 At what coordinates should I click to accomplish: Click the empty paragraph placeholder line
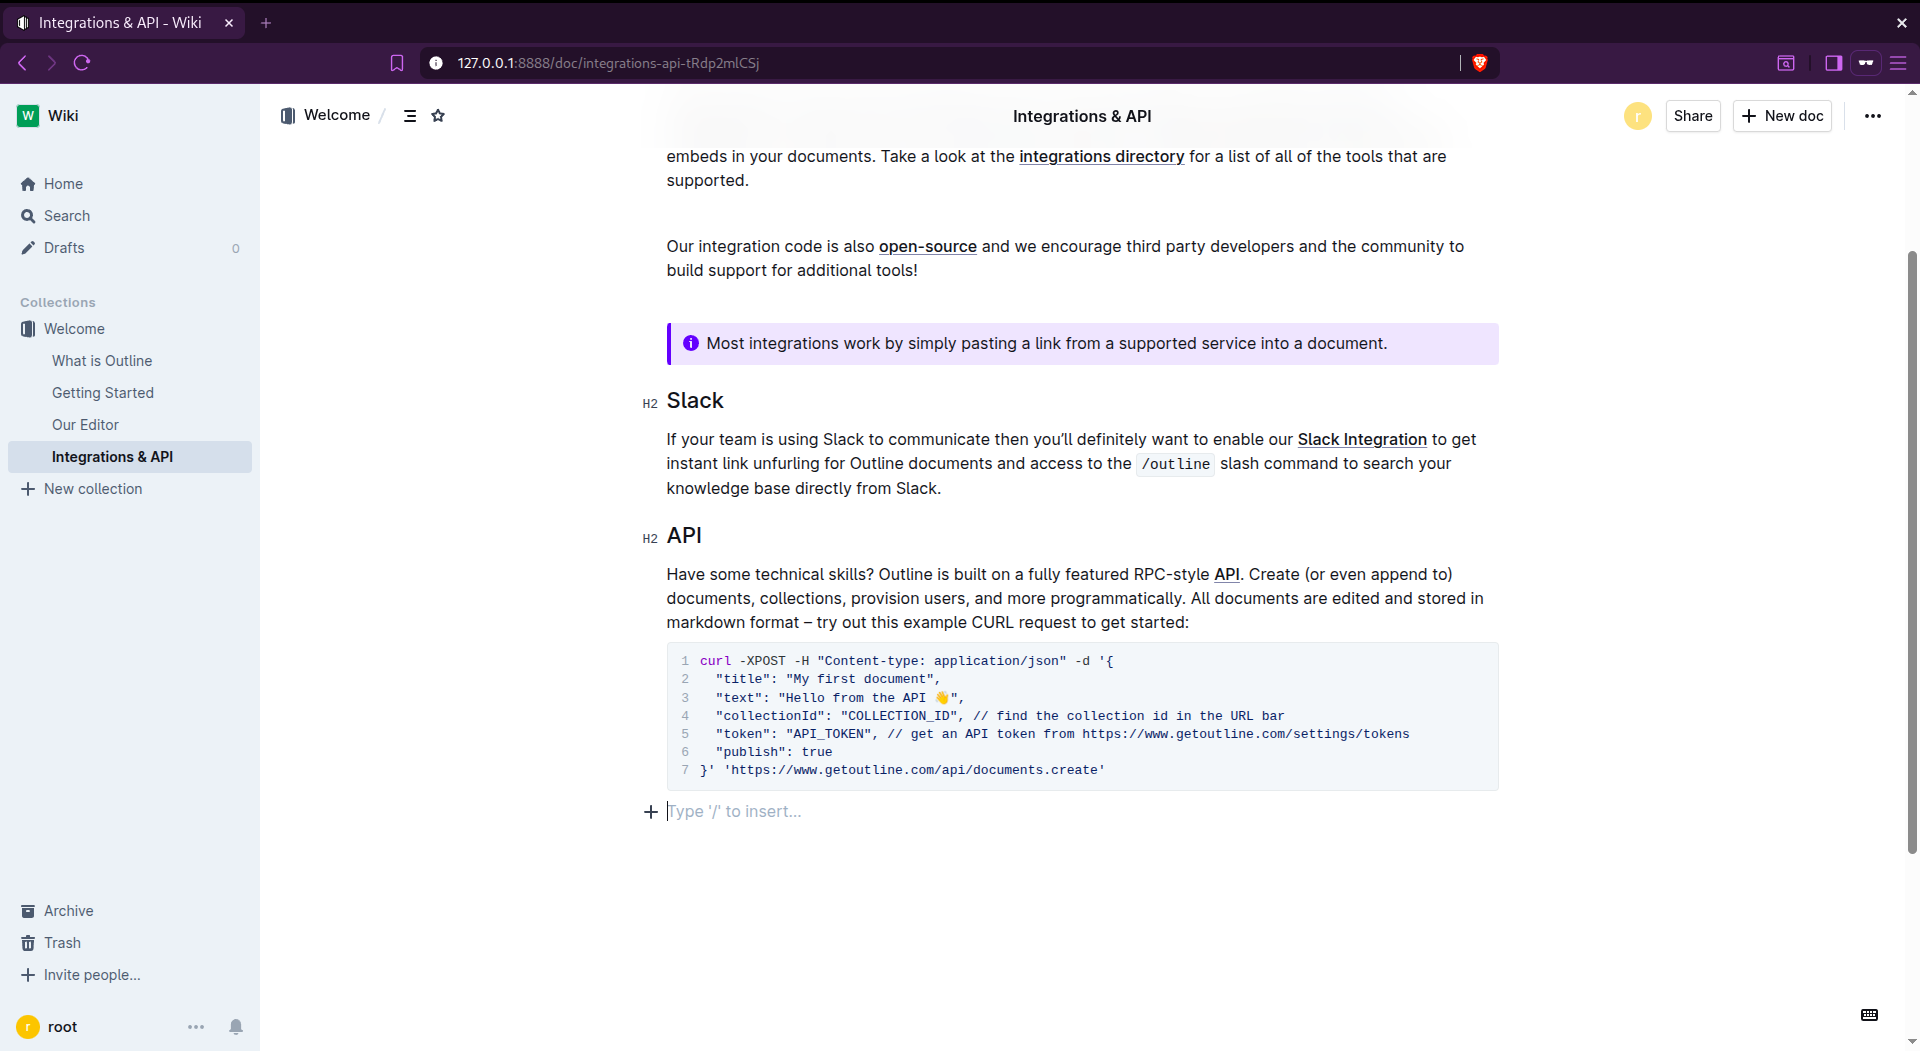[1082, 812]
